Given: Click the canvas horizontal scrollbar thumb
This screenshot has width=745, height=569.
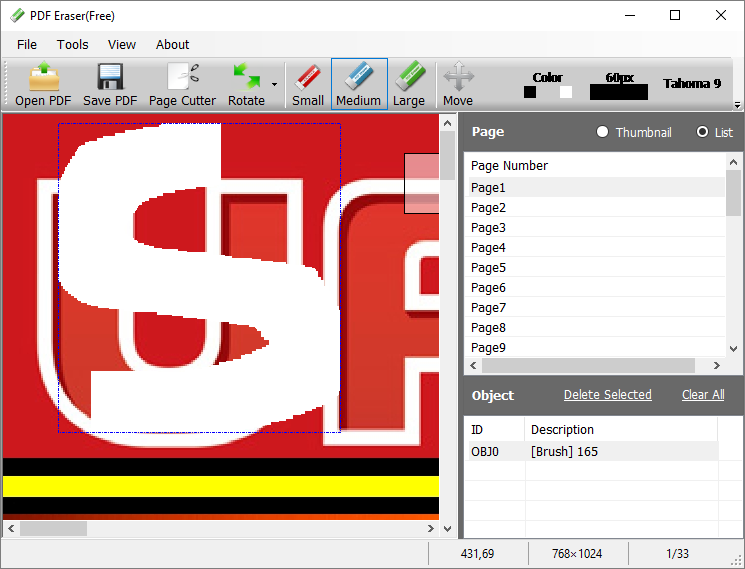Looking at the screenshot, I should click(x=53, y=528).
